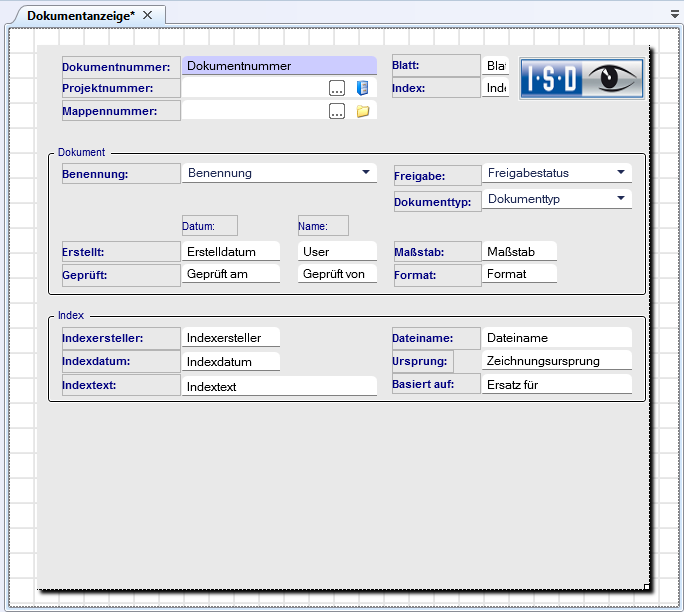Expand the Dokumenttyp dropdown
Image resolution: width=684 pixels, height=612 pixels.
pyautogui.click(x=621, y=198)
